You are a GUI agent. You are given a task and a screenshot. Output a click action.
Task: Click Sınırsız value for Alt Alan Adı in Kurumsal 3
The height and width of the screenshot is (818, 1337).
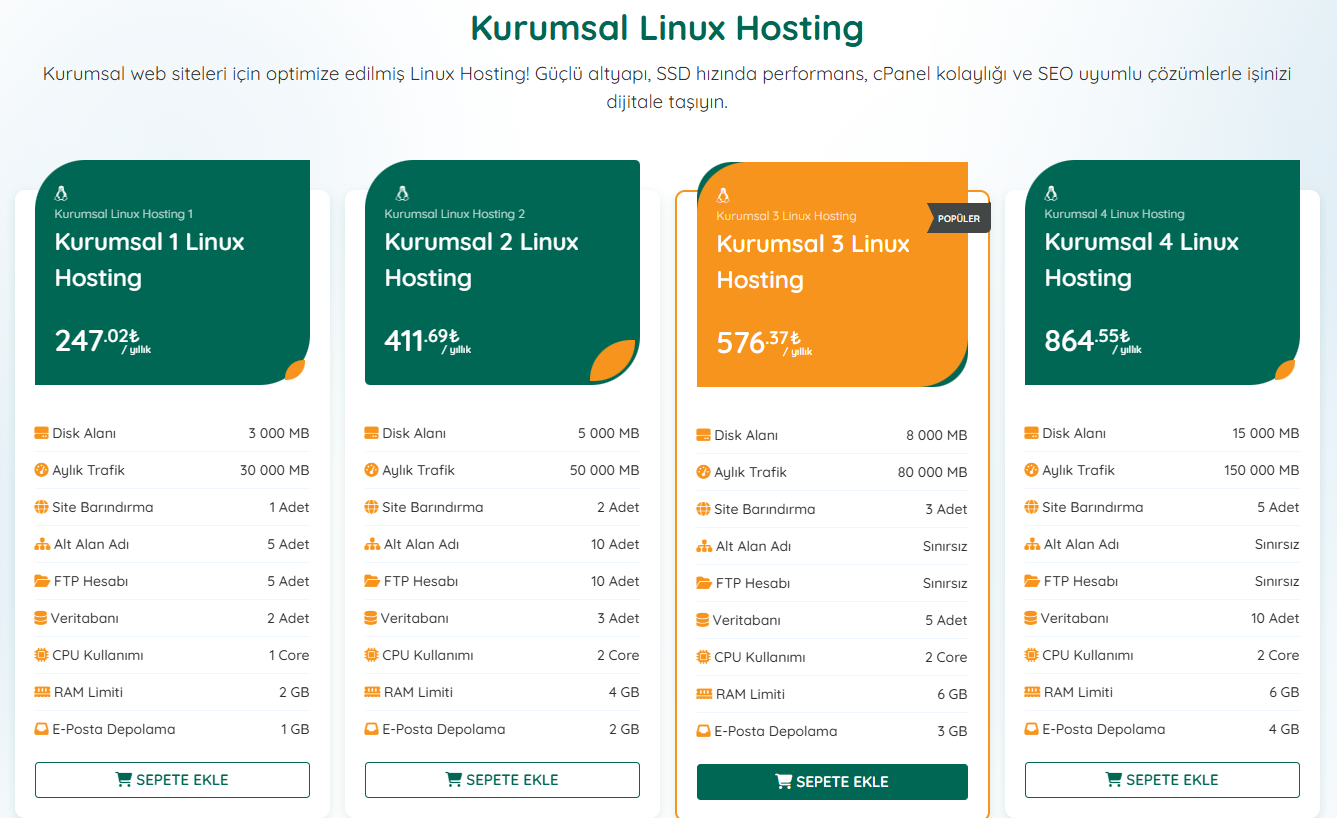945,546
